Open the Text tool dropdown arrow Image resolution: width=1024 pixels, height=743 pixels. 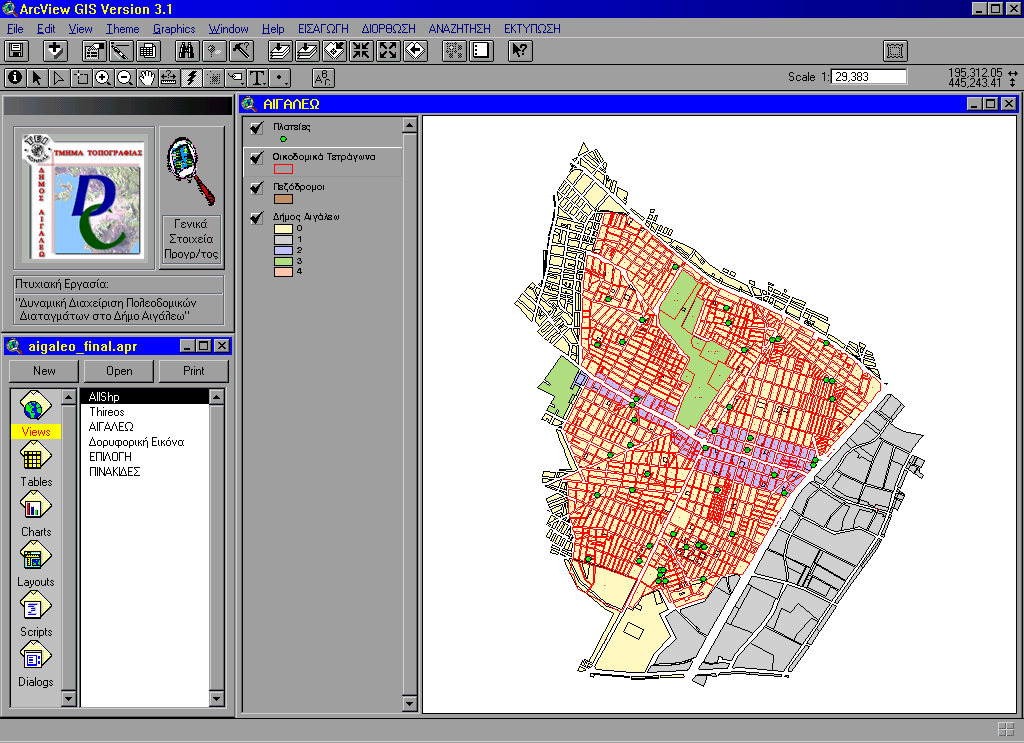264,82
